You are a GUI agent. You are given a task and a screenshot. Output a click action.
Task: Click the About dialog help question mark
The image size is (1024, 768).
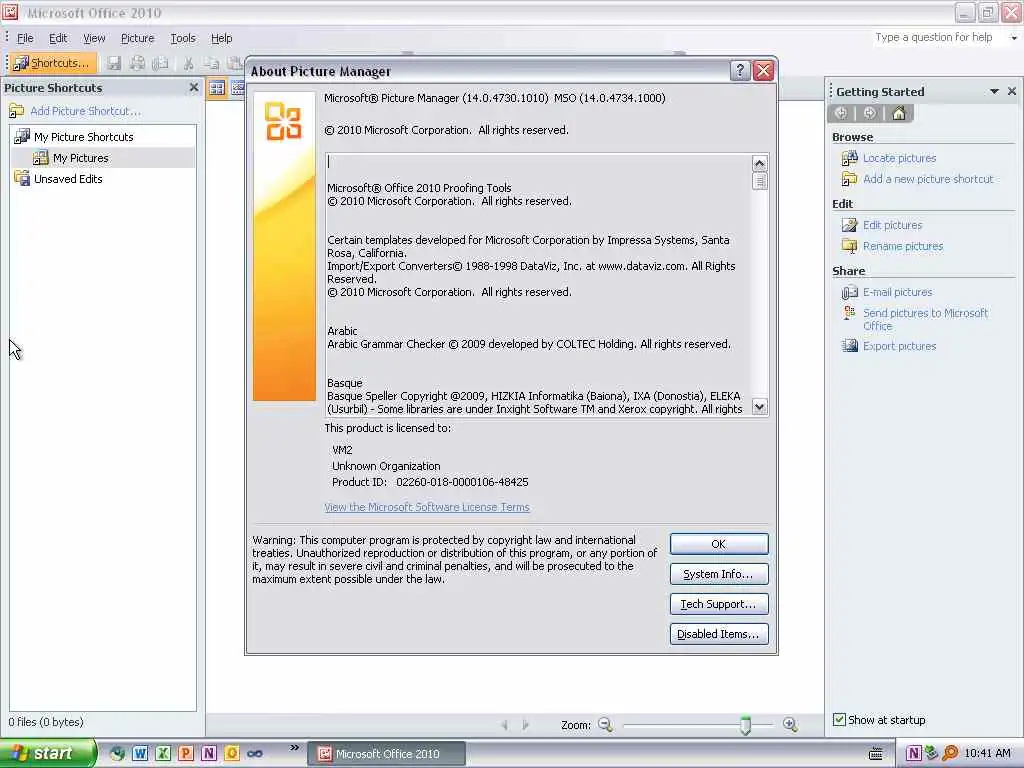point(739,71)
